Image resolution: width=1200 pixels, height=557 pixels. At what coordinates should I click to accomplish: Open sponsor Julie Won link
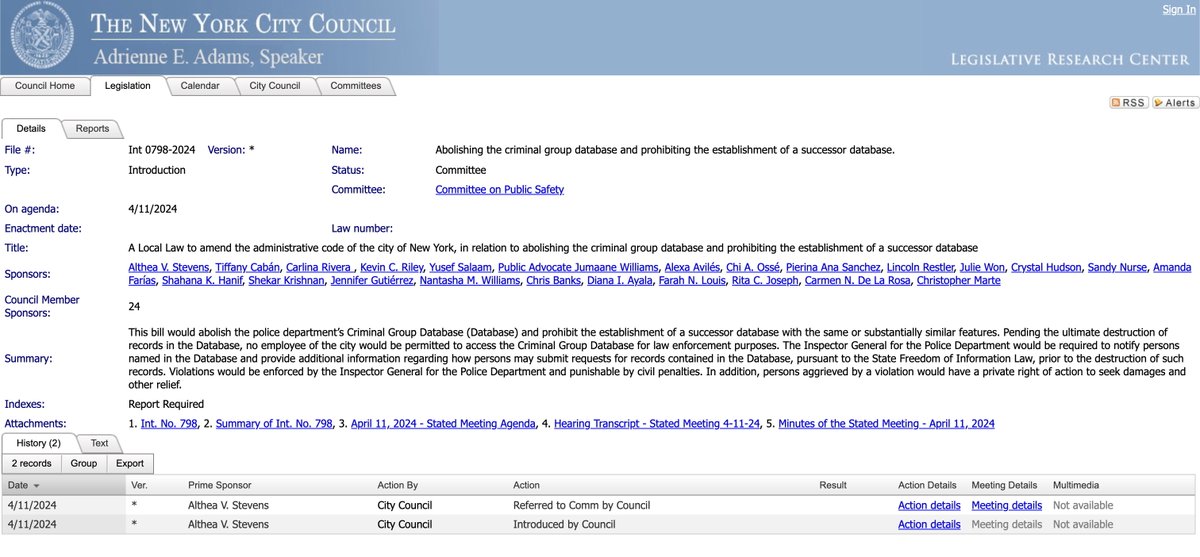click(x=982, y=268)
